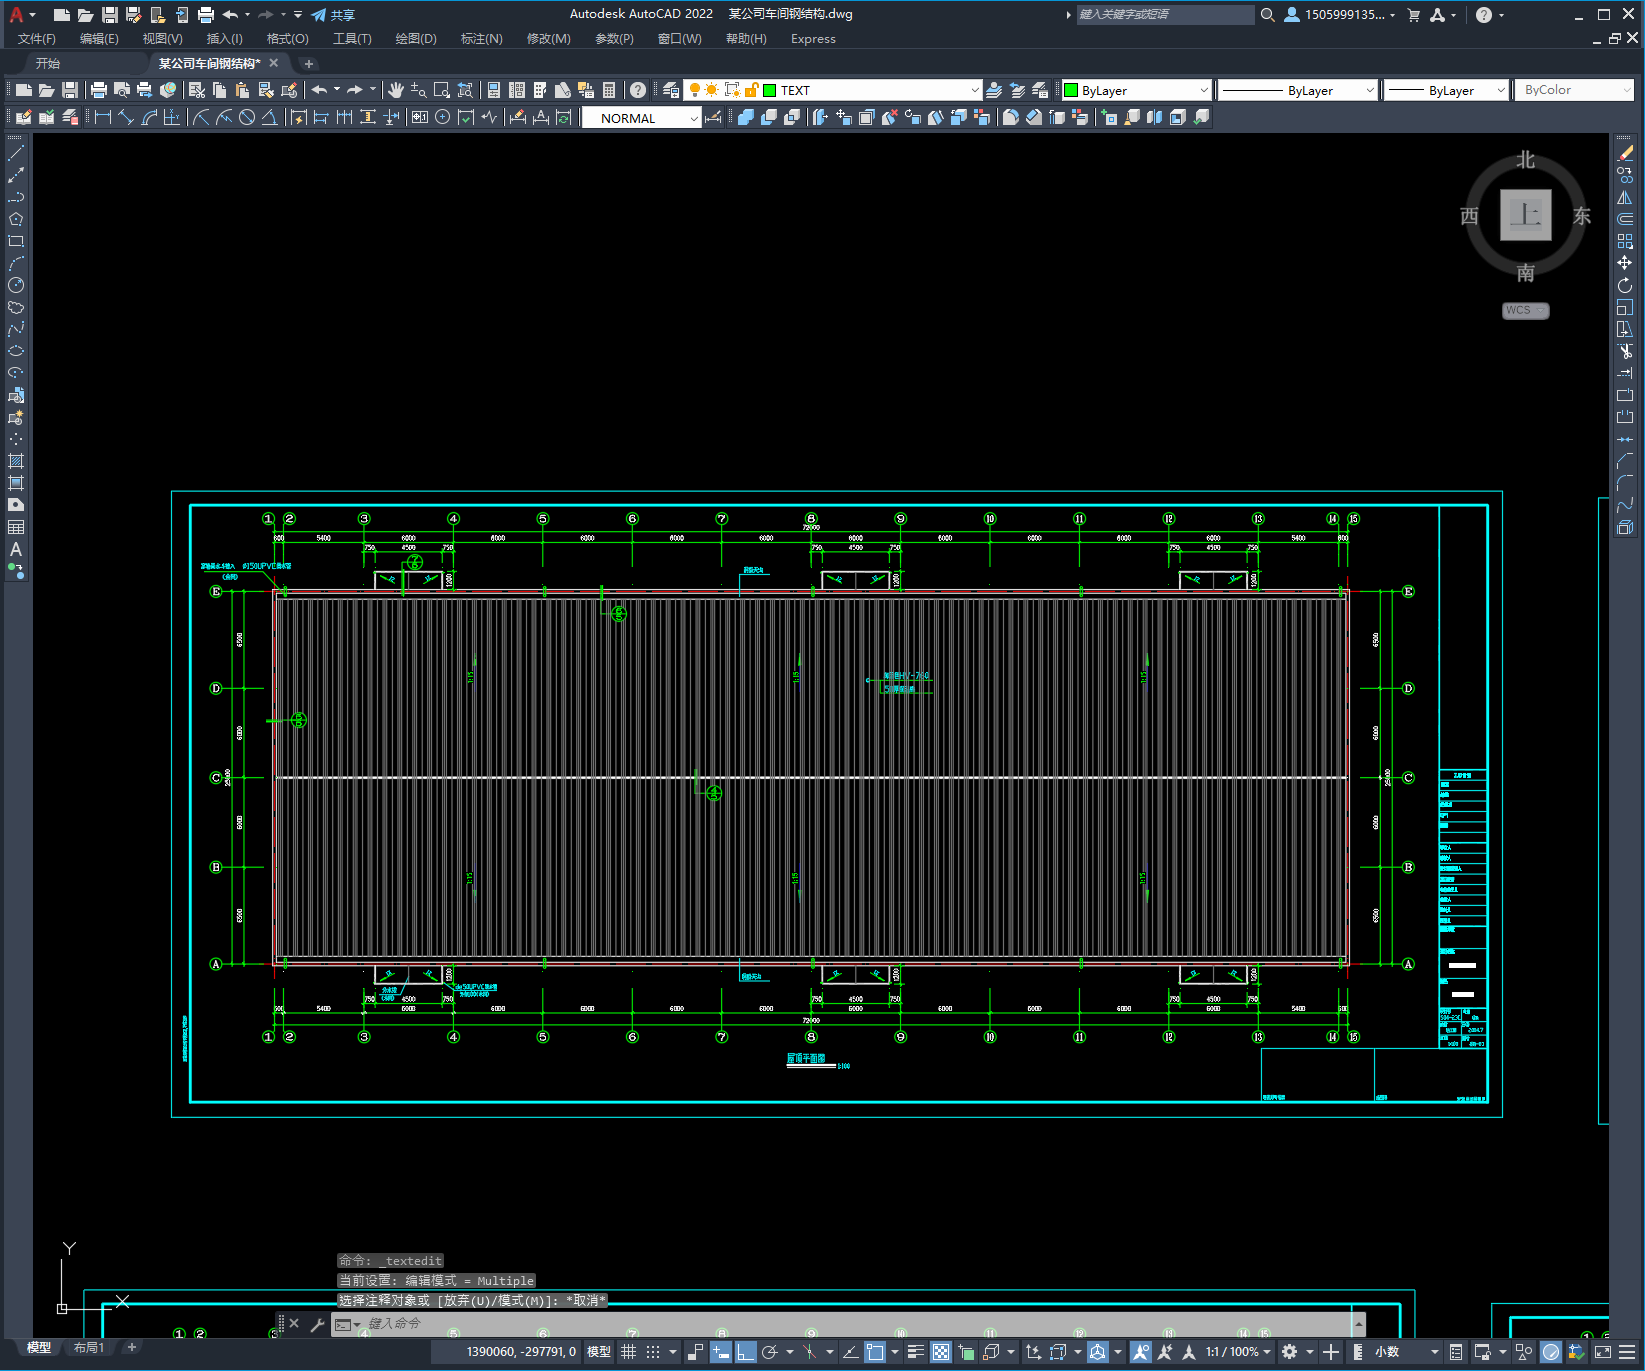Toggle transparency display in status bar

pyautogui.click(x=941, y=1352)
